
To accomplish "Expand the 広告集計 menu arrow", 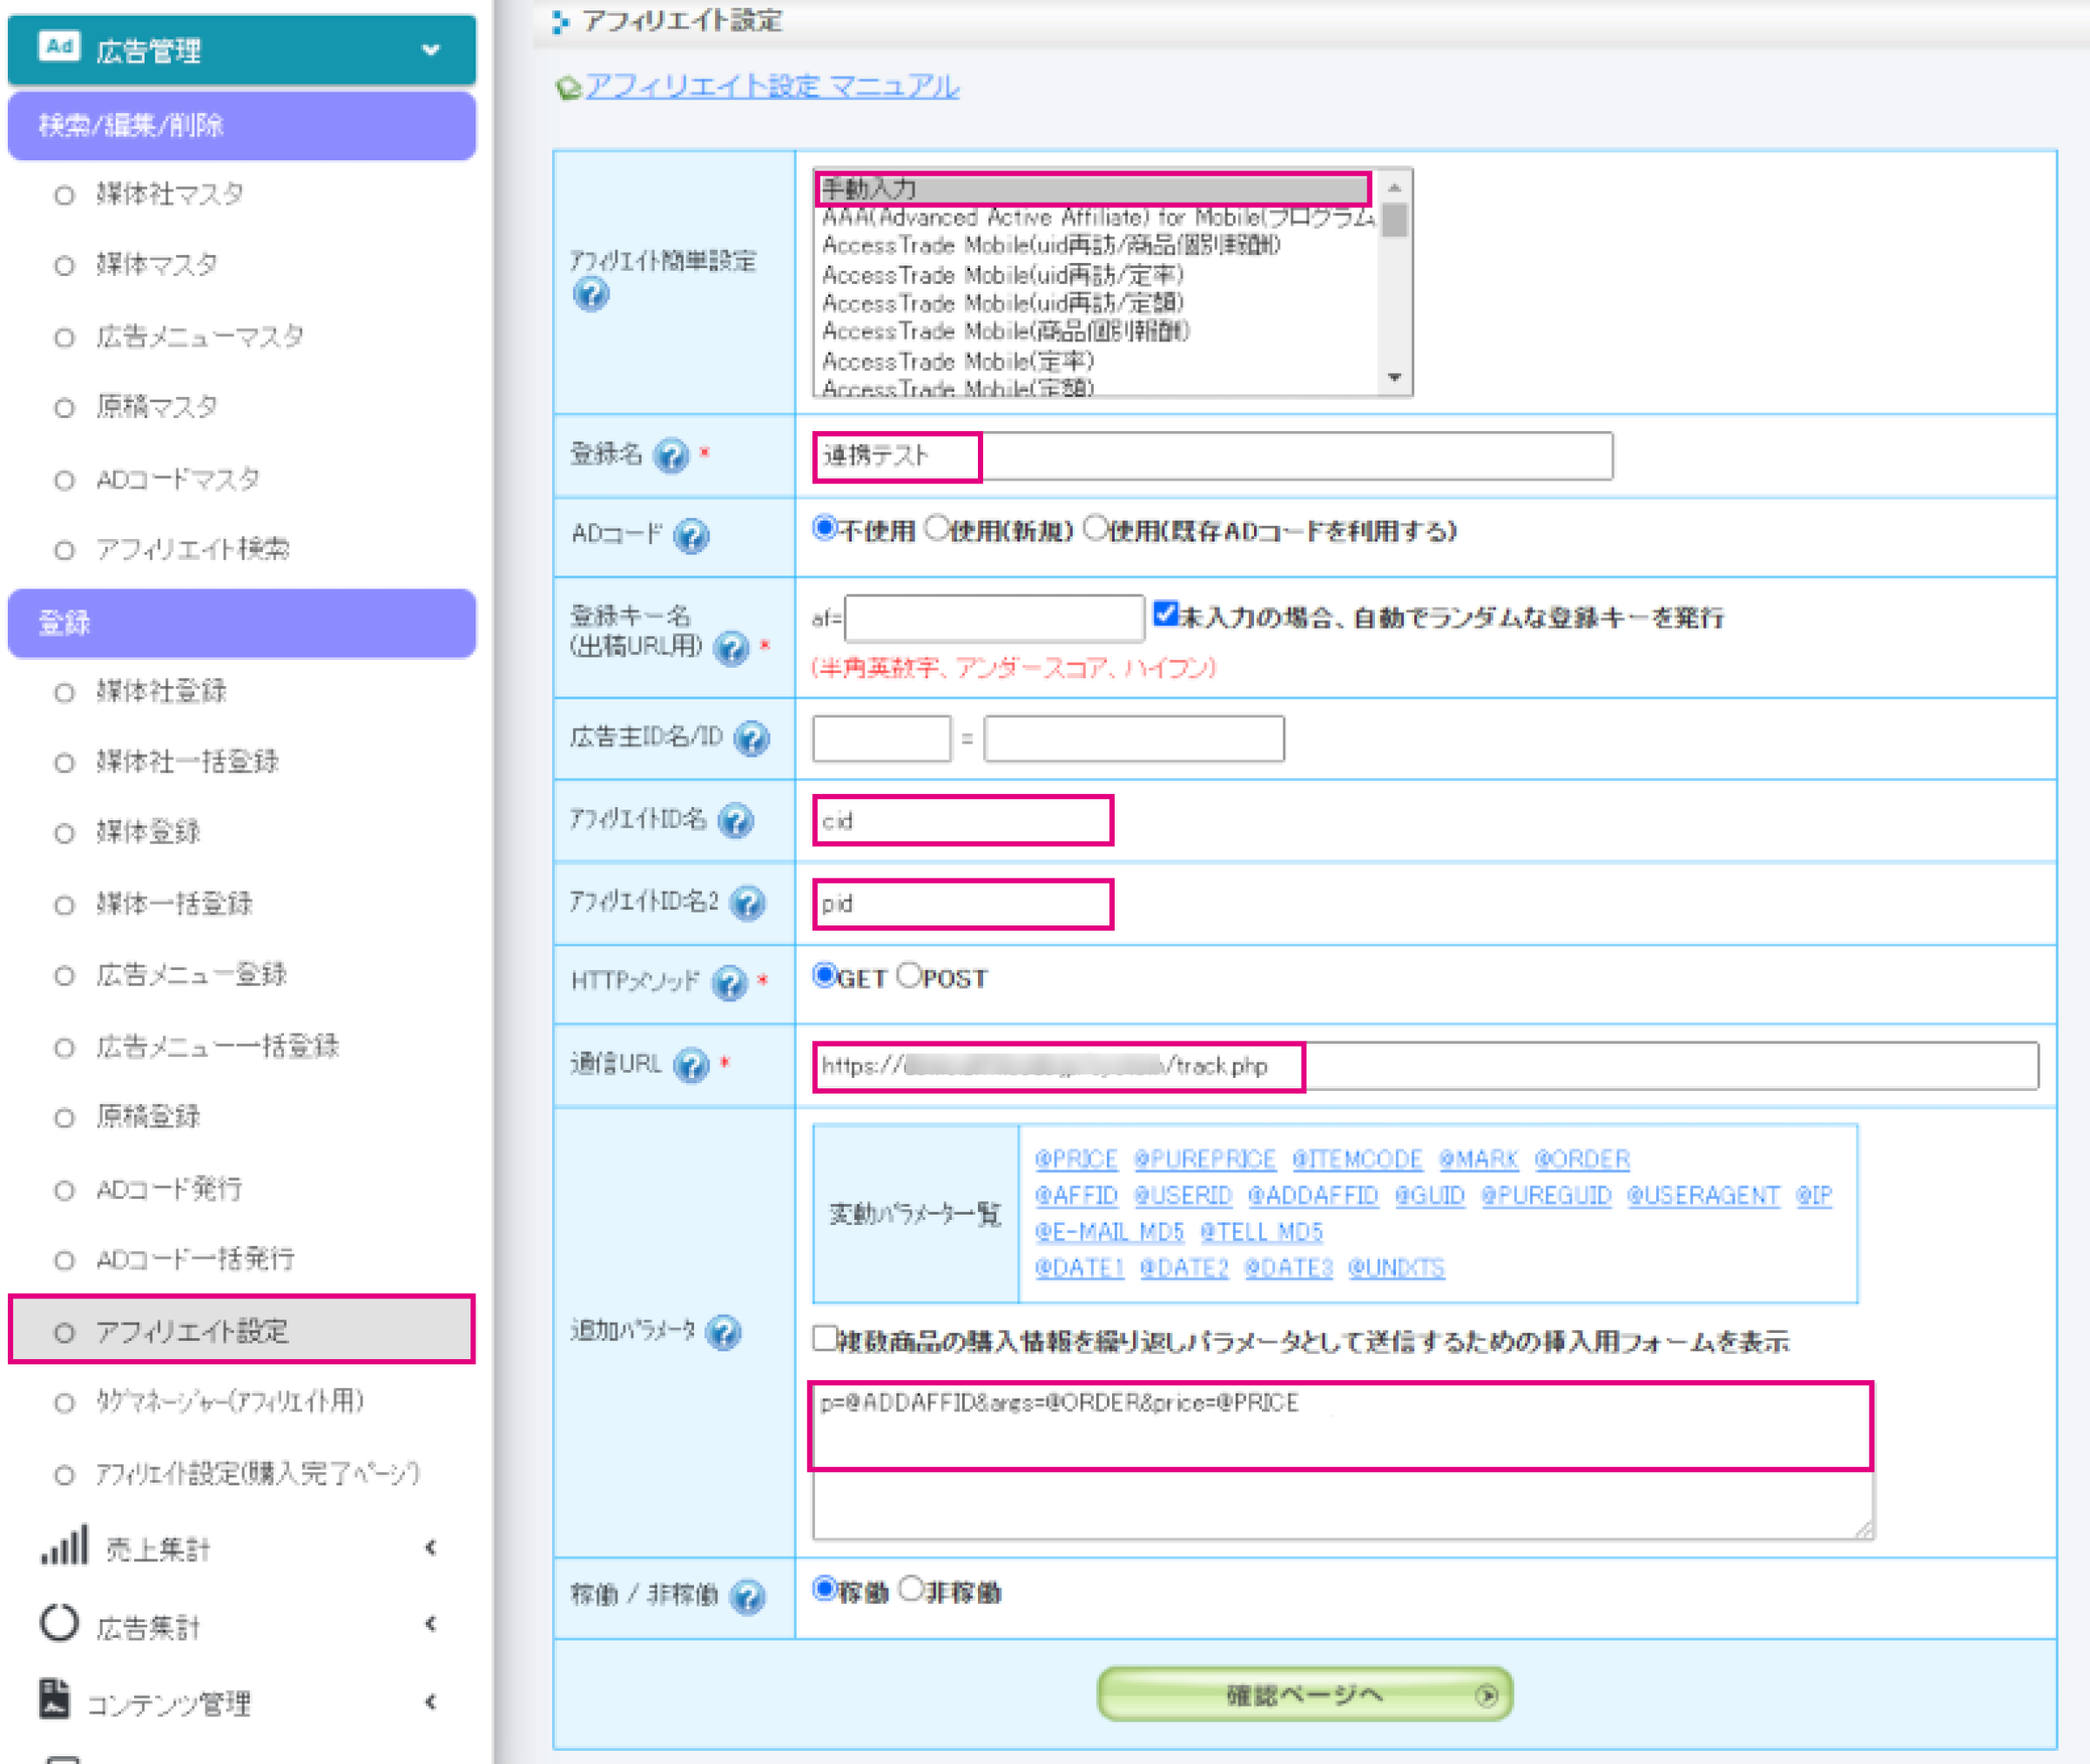I will (x=430, y=1624).
